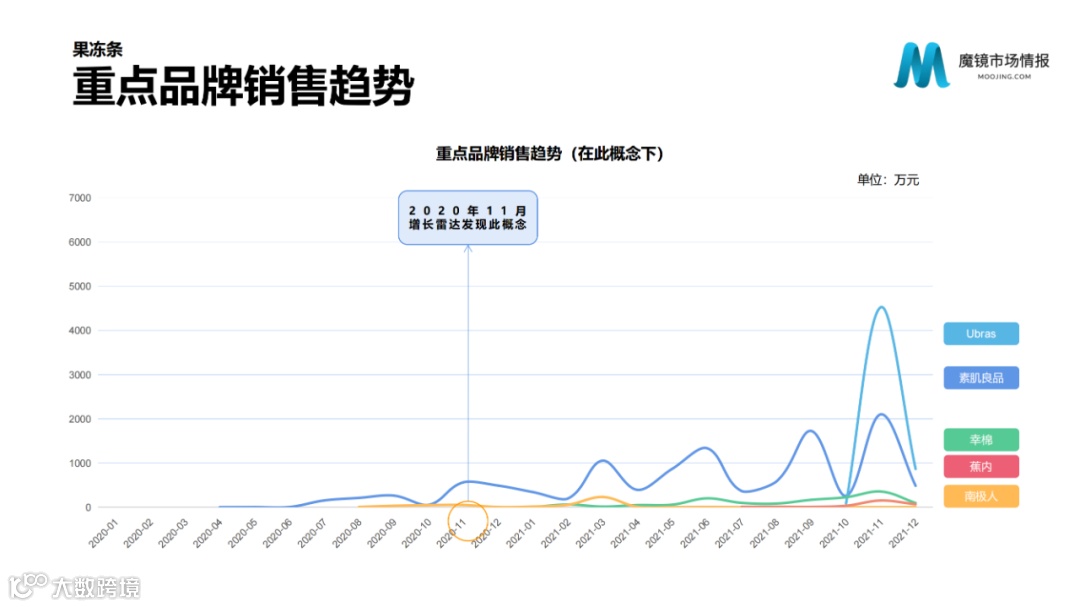Click the 素肌良品 line peak at 2021-06

click(706, 448)
